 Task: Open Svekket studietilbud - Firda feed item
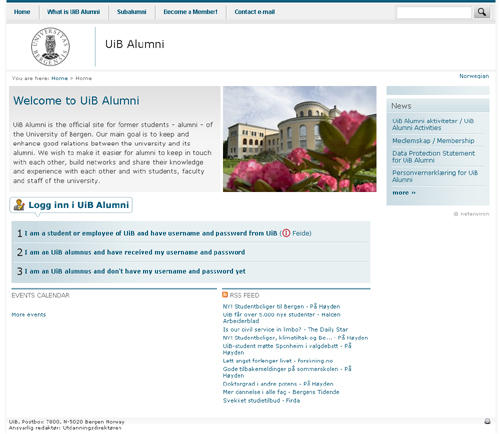click(261, 400)
